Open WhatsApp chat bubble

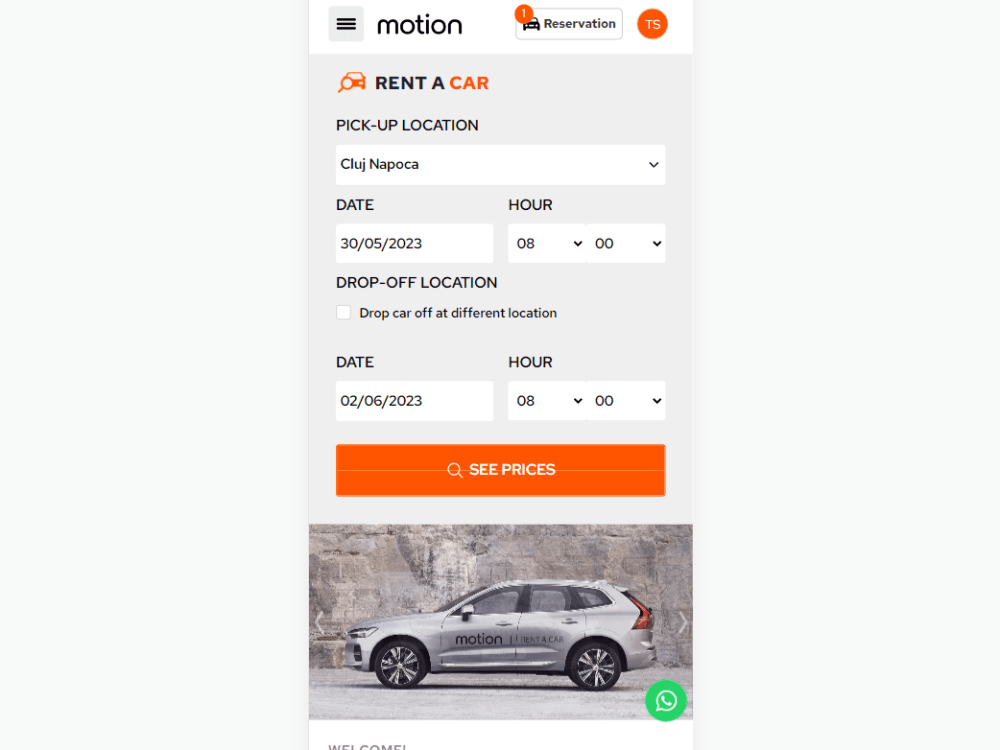click(666, 701)
